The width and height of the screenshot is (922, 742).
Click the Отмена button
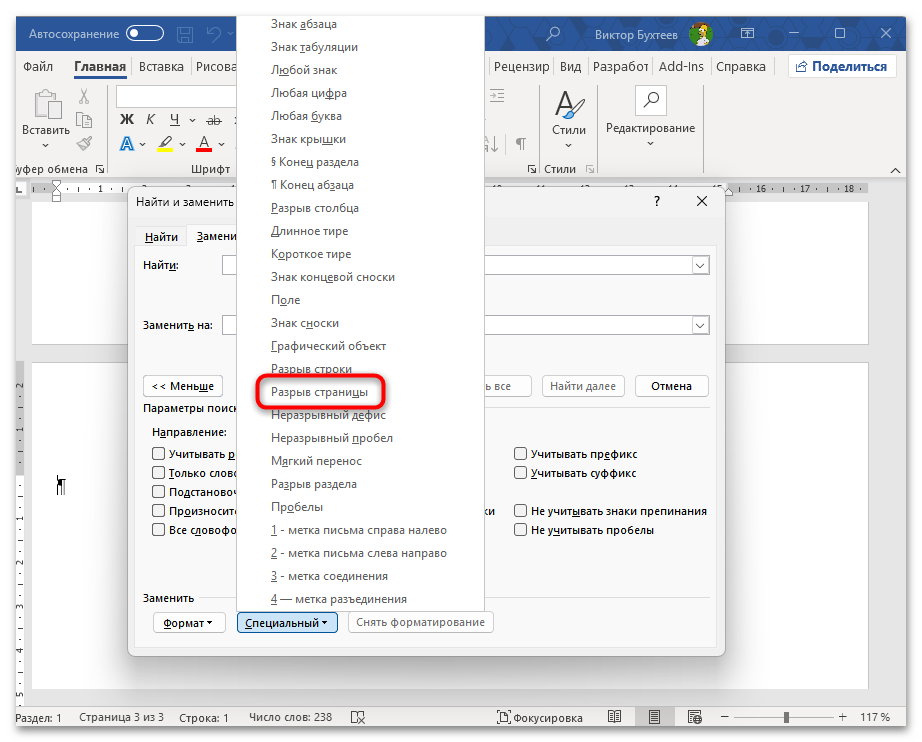pos(672,386)
